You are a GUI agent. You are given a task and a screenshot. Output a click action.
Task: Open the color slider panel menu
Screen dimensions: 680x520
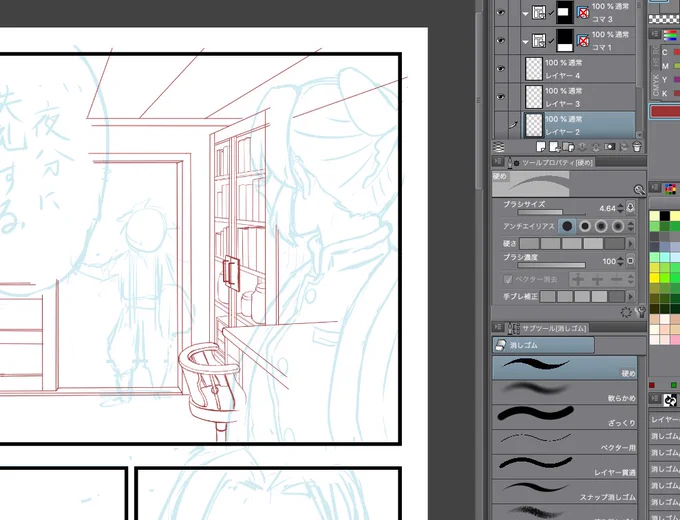click(655, 34)
